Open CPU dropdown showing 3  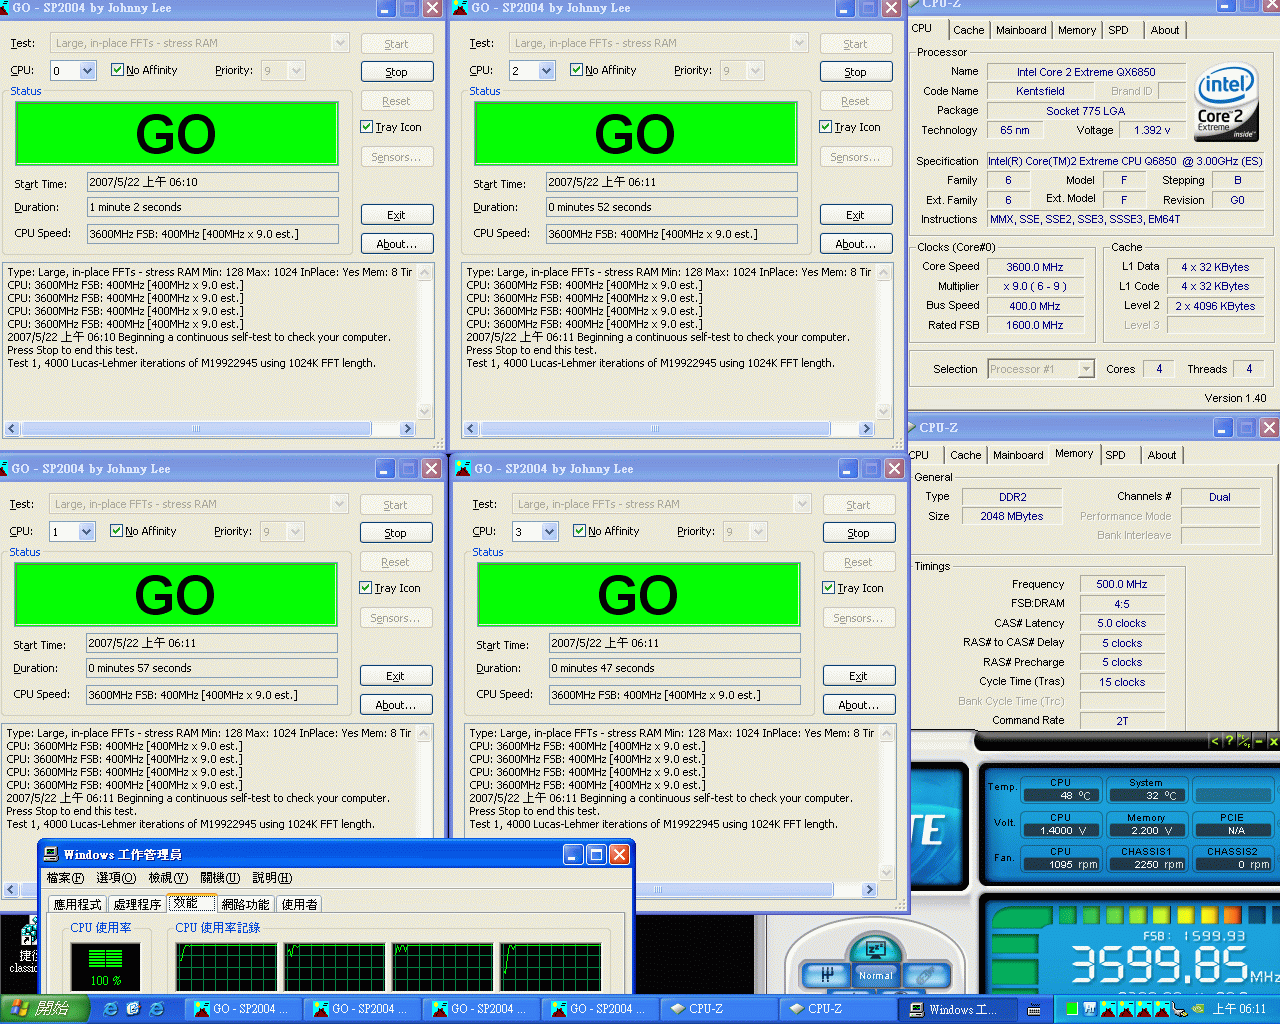550,532
